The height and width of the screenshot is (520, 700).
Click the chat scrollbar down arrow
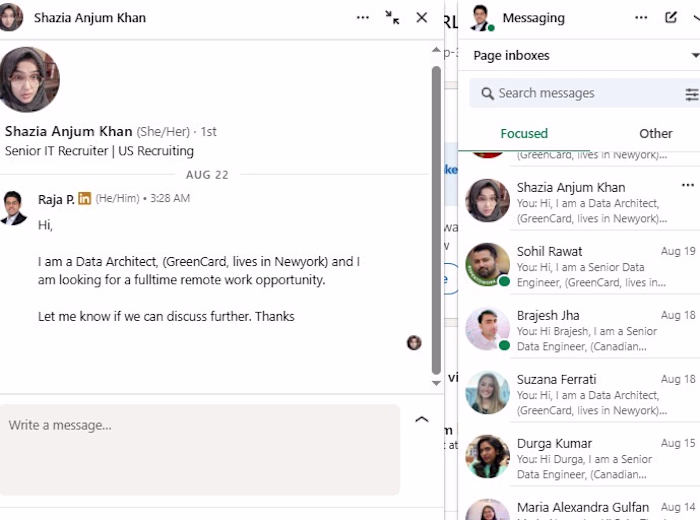click(436, 383)
